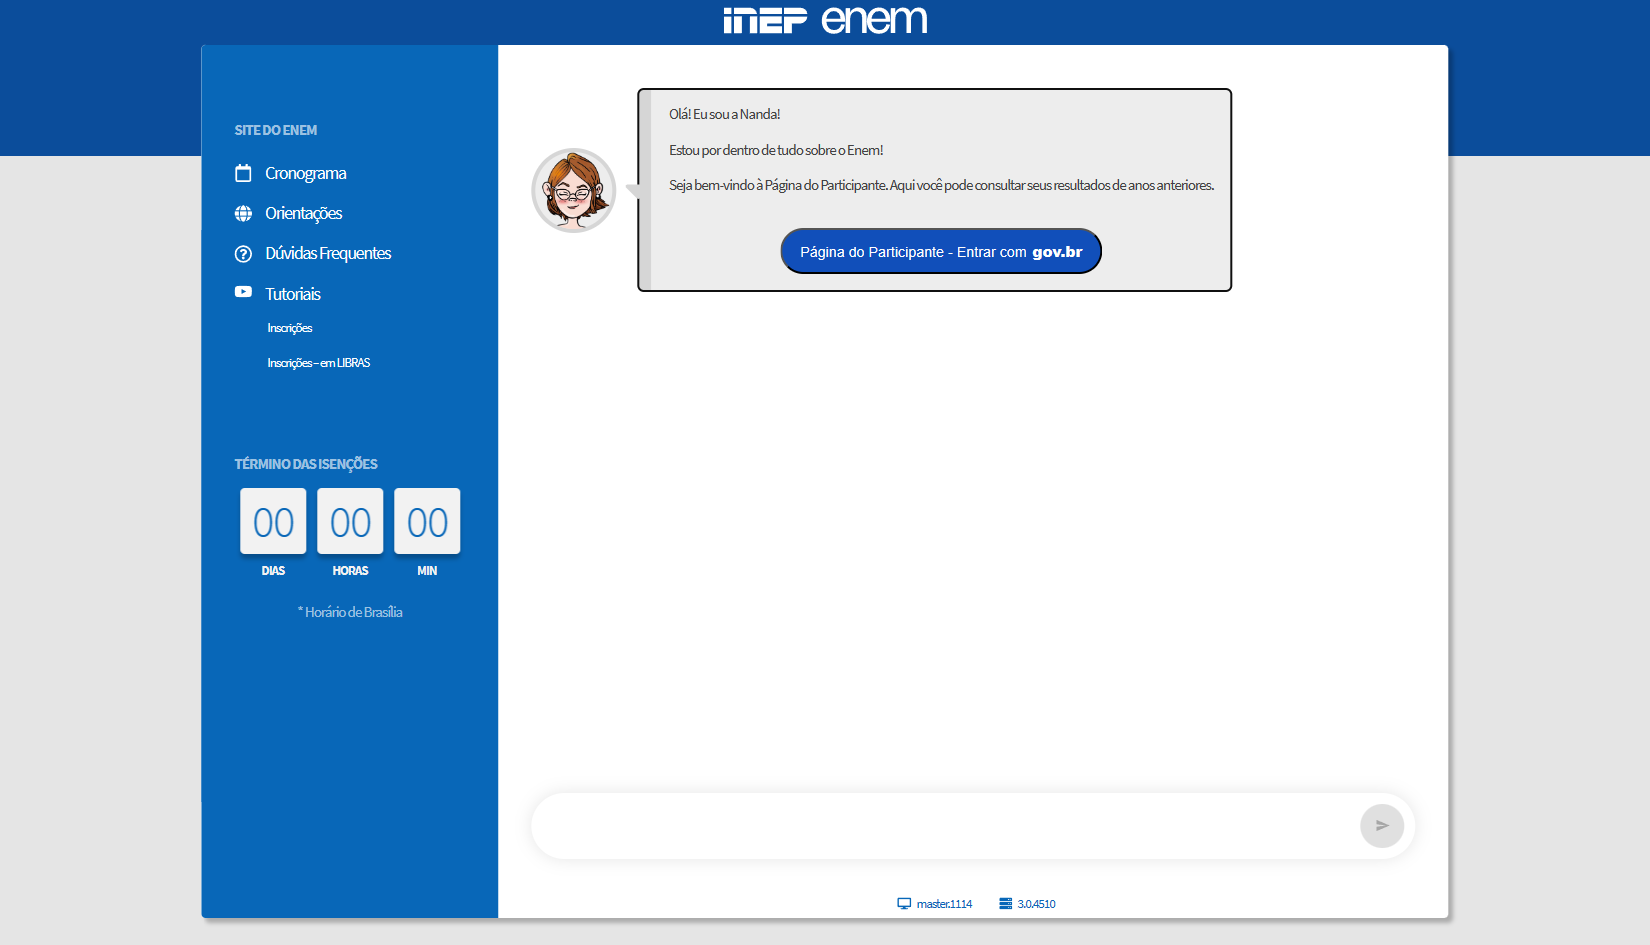Click the DIAS countdown box

click(273, 521)
